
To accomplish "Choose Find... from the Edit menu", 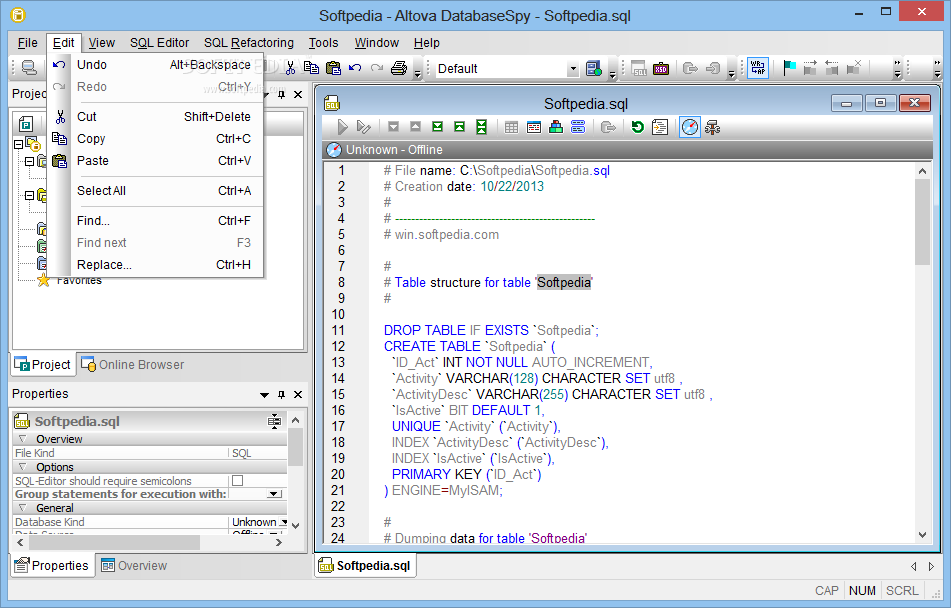I will pos(156,220).
